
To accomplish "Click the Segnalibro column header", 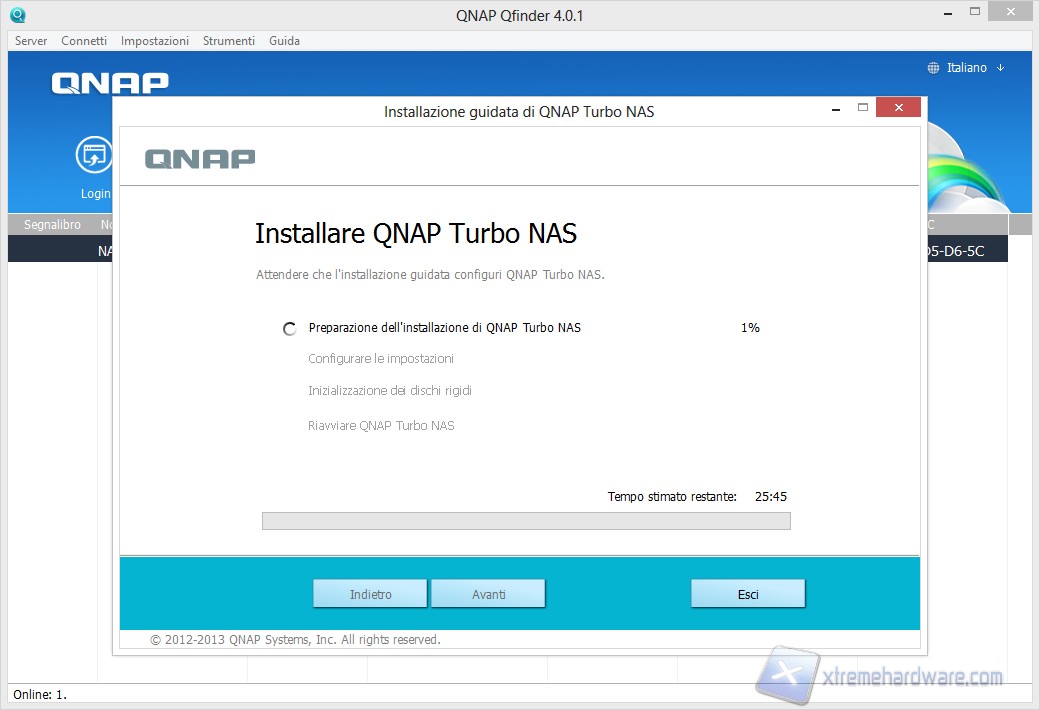I will click(52, 225).
